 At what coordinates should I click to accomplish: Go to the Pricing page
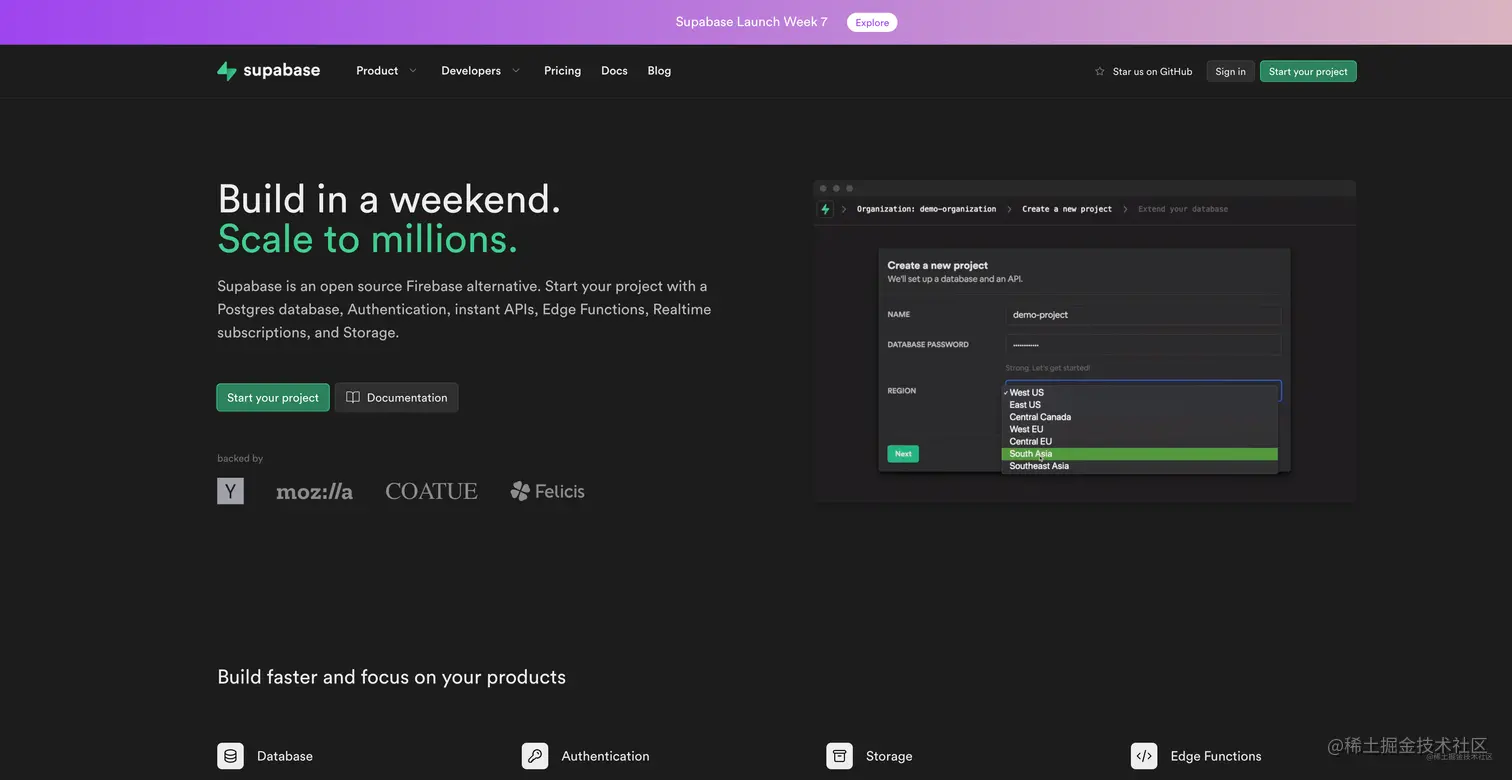[x=562, y=71]
